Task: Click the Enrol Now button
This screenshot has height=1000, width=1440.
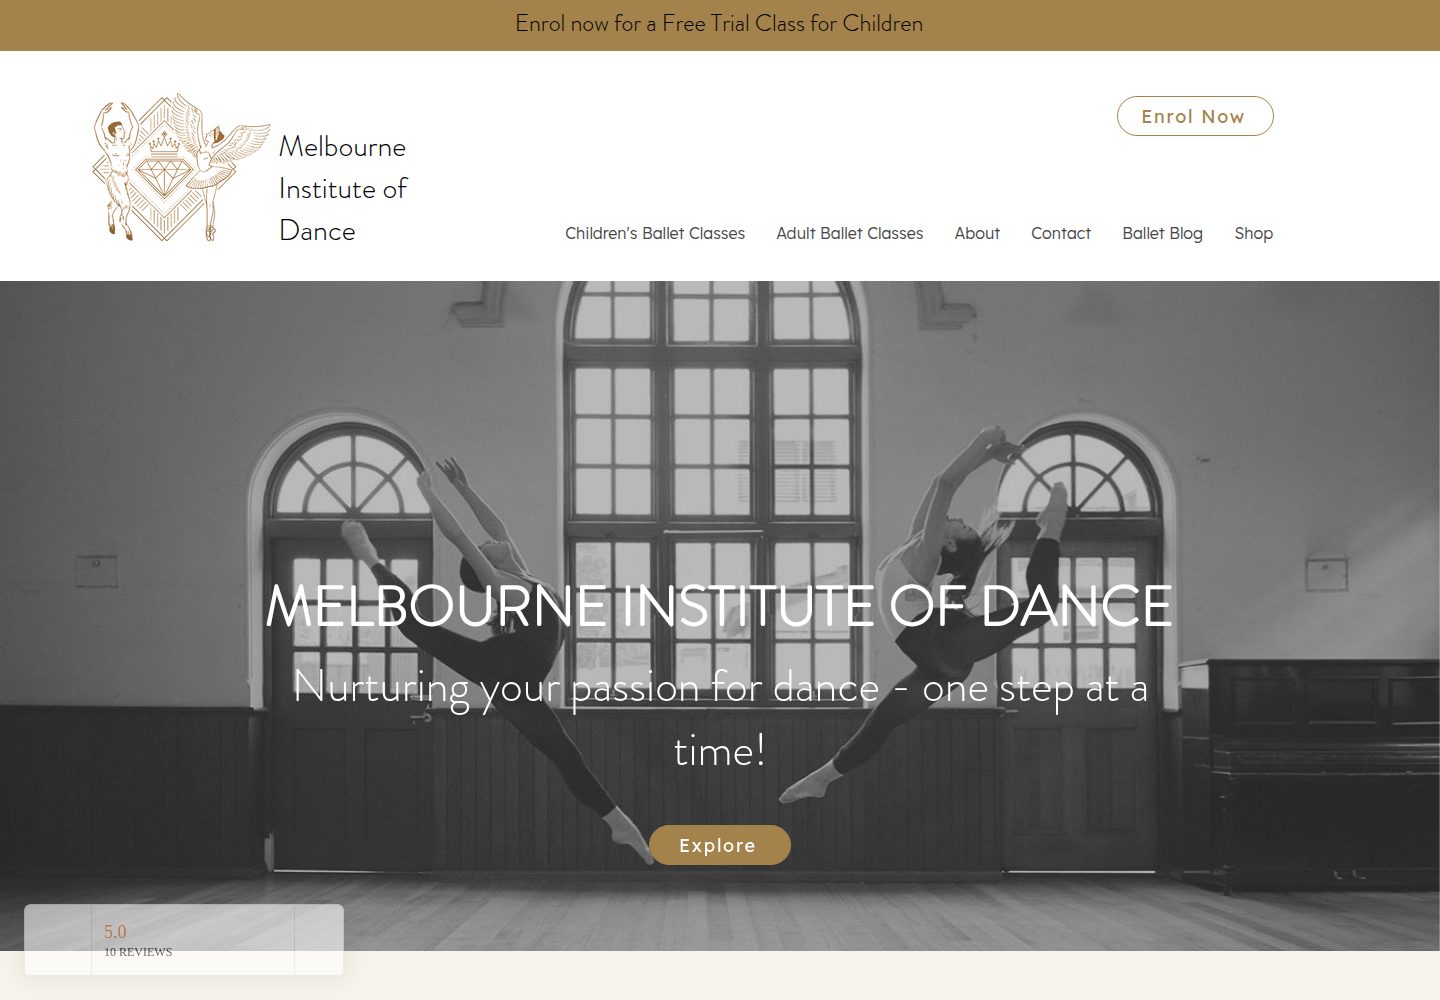Action: [1195, 116]
